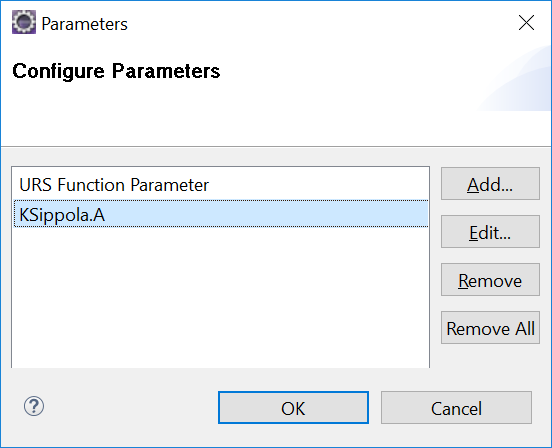Screen dimensions: 552x448
Task: Add a new URS function parameter
Action: [x=490, y=184]
